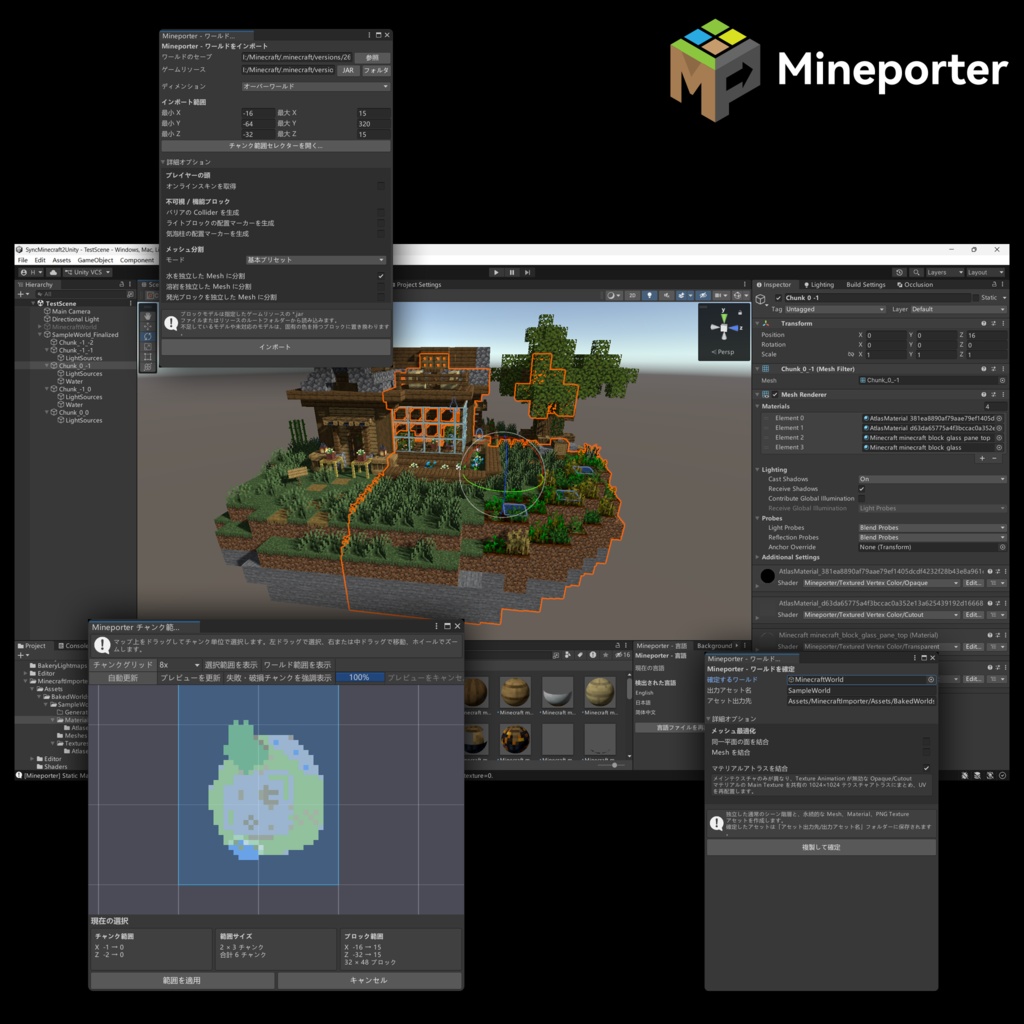Select the Rotate tool in Scene toolbar

tap(148, 336)
